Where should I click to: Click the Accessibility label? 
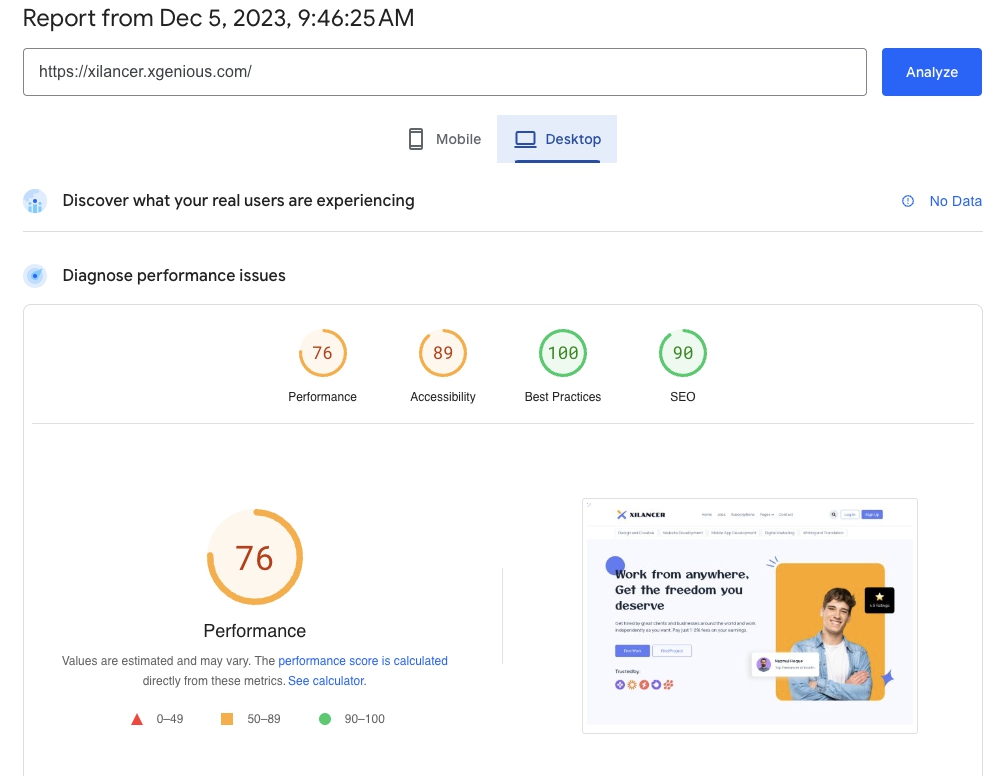click(x=443, y=397)
